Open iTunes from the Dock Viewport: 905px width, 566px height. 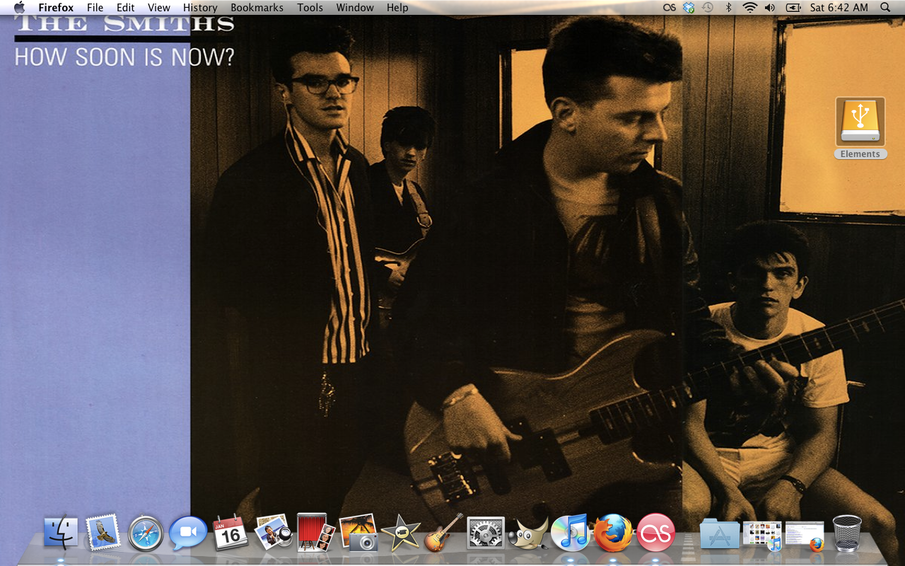[570, 532]
